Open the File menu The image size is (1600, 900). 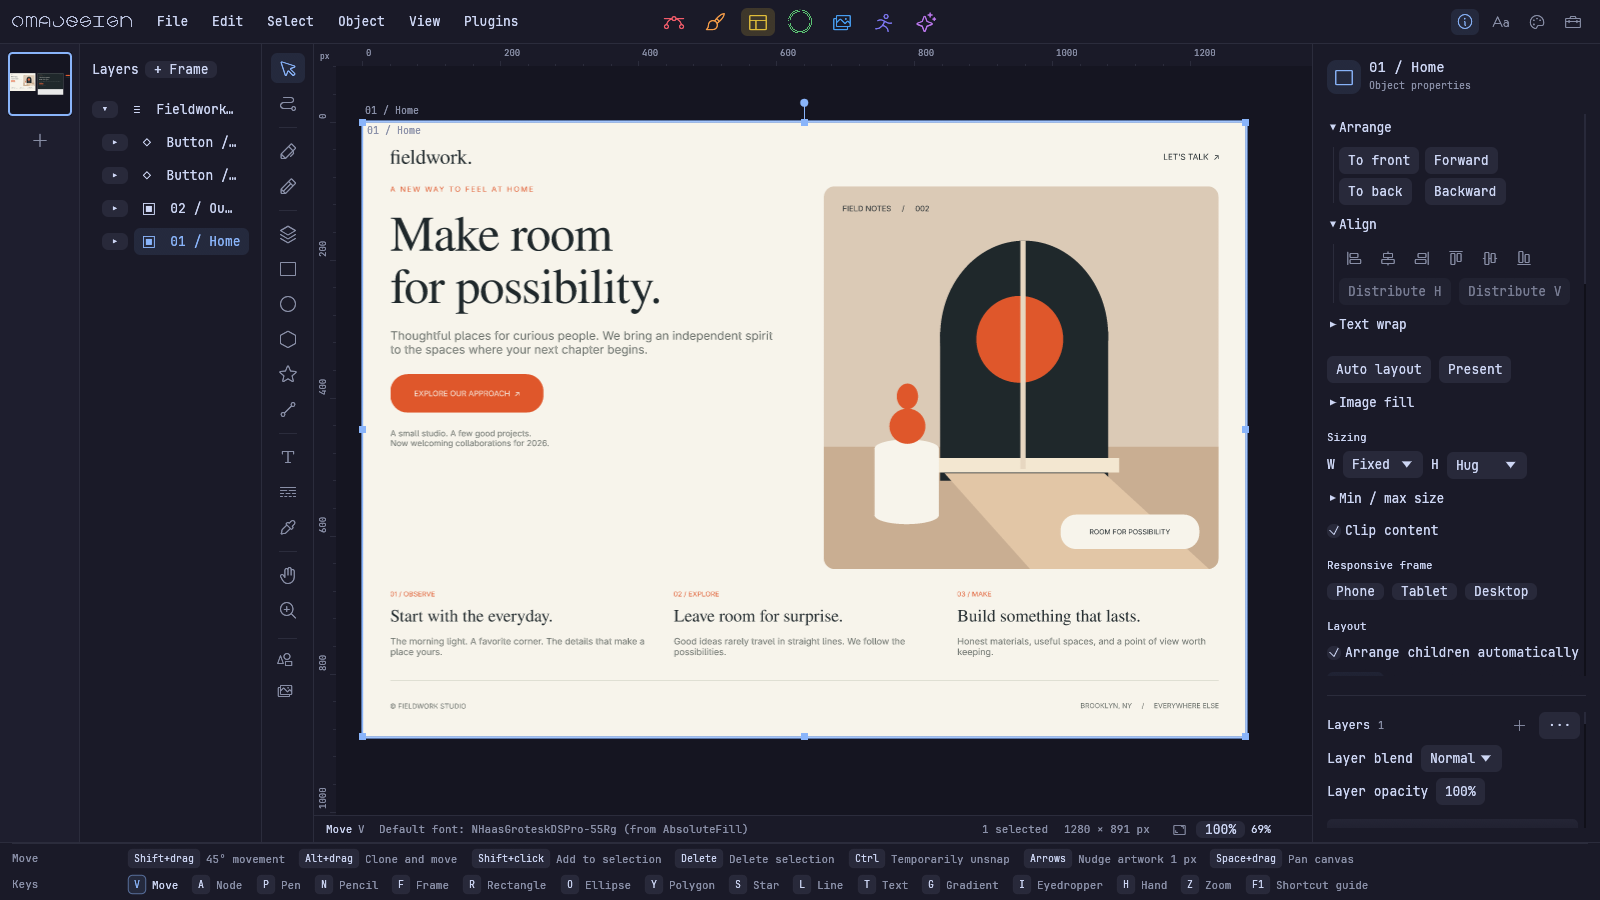pyautogui.click(x=172, y=21)
